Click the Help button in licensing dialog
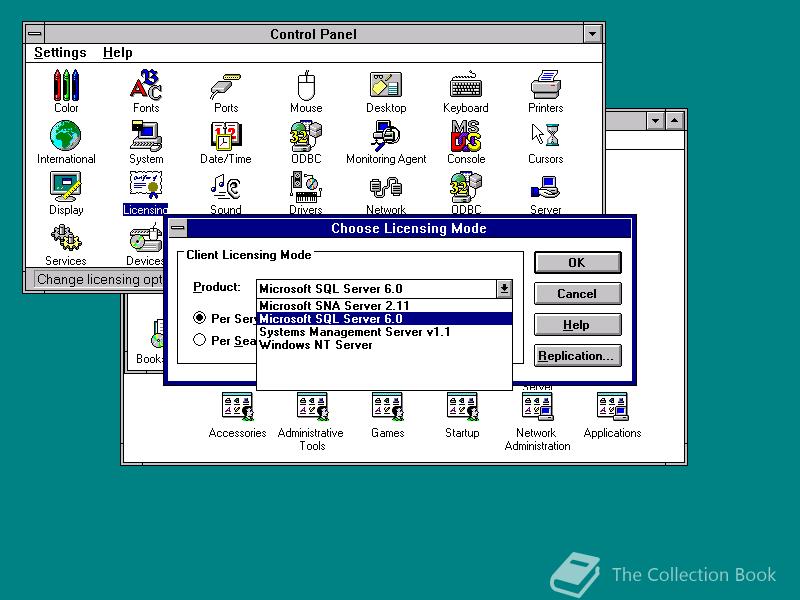Screen dimensions: 800x600 pyautogui.click(x=578, y=324)
